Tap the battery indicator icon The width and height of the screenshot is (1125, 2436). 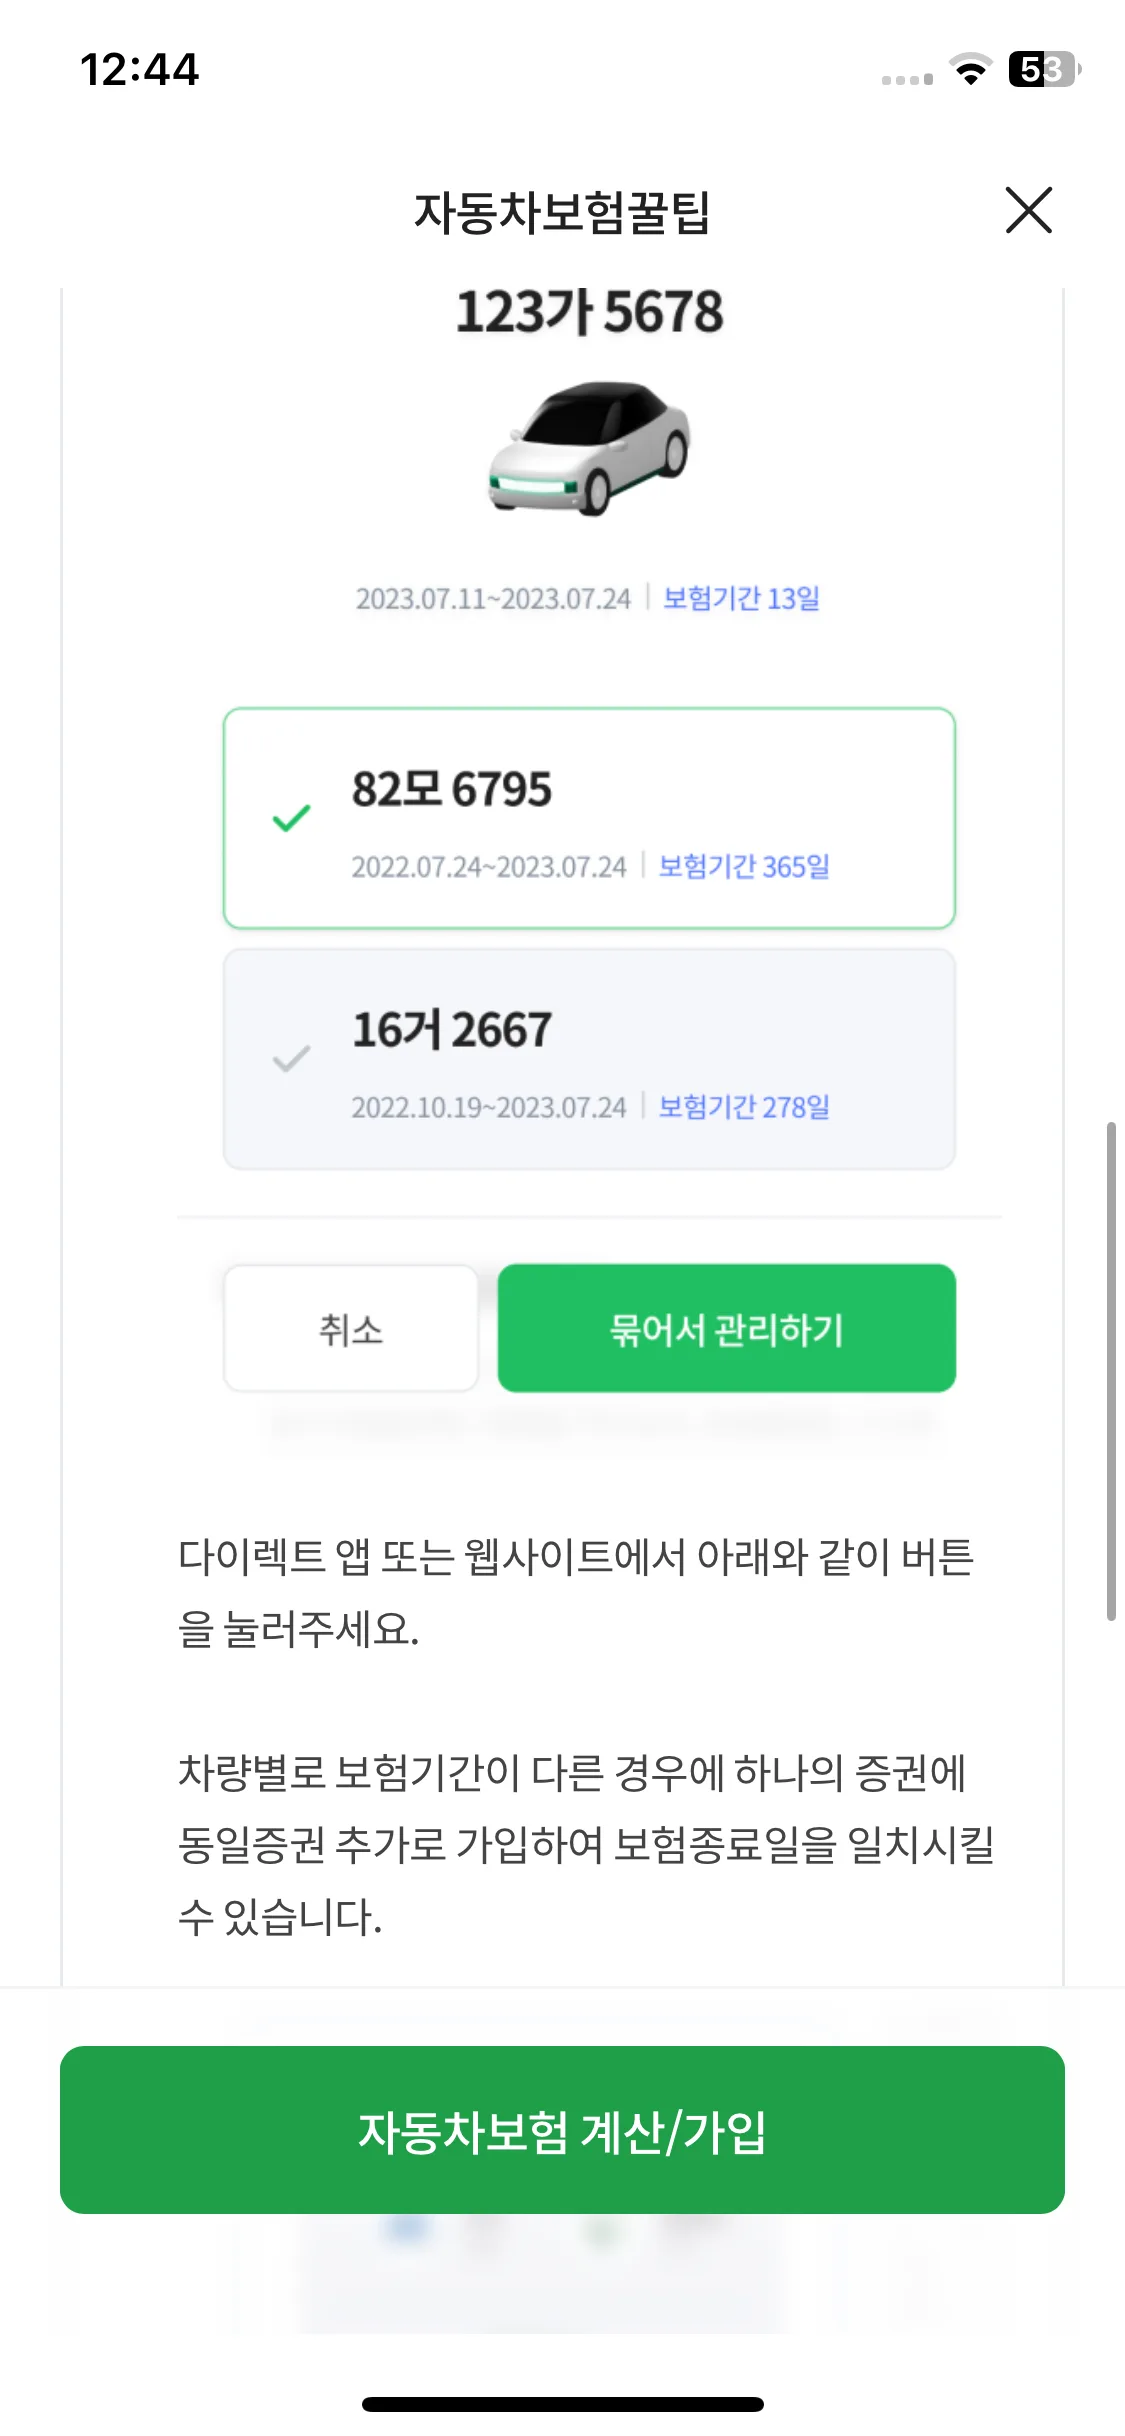pos(1045,69)
